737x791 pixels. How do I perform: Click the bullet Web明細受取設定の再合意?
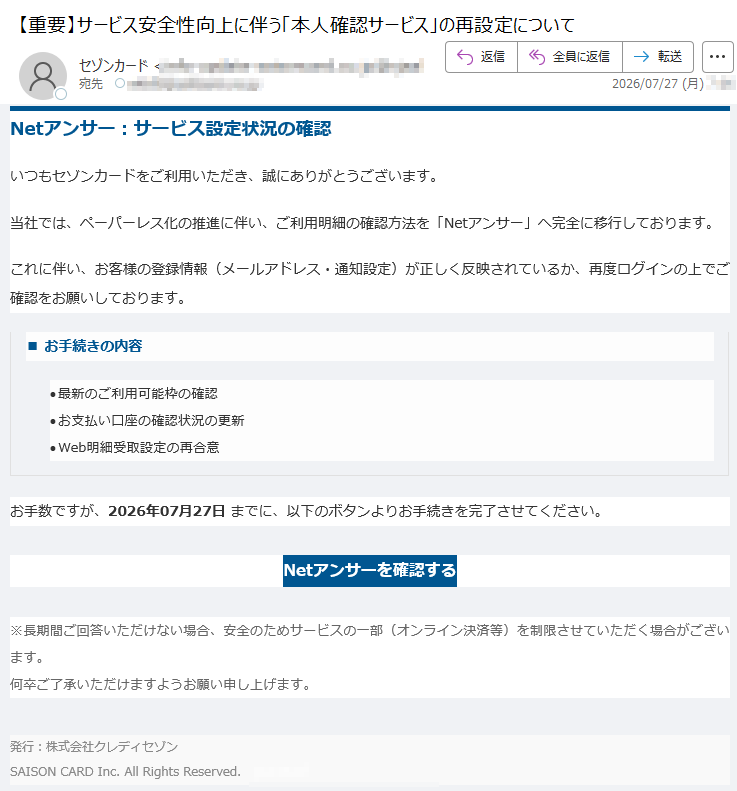coord(139,447)
